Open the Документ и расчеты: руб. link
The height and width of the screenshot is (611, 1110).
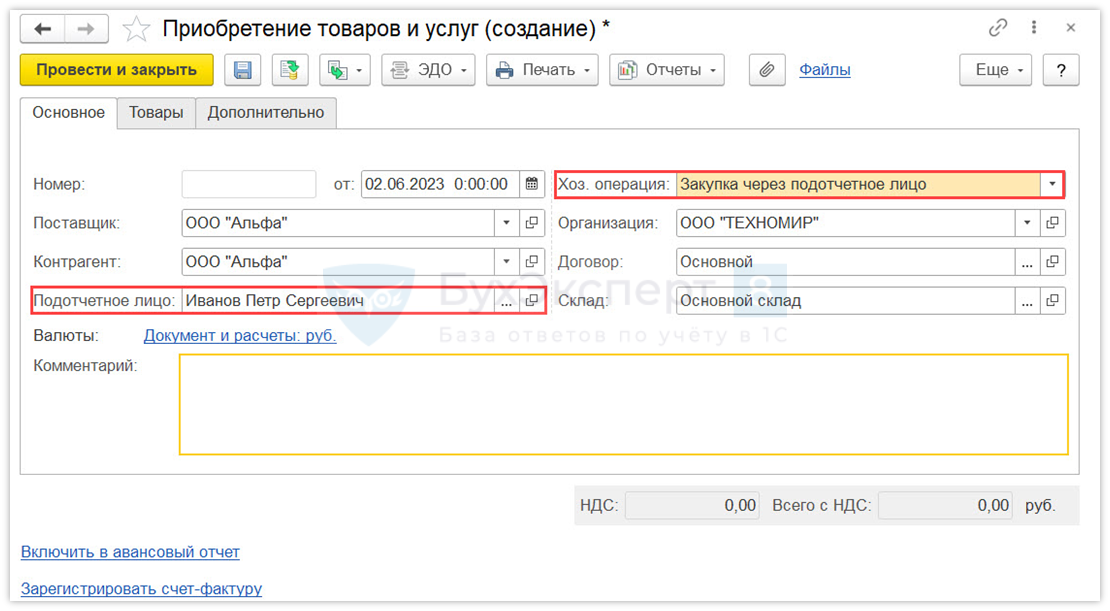click(240, 336)
